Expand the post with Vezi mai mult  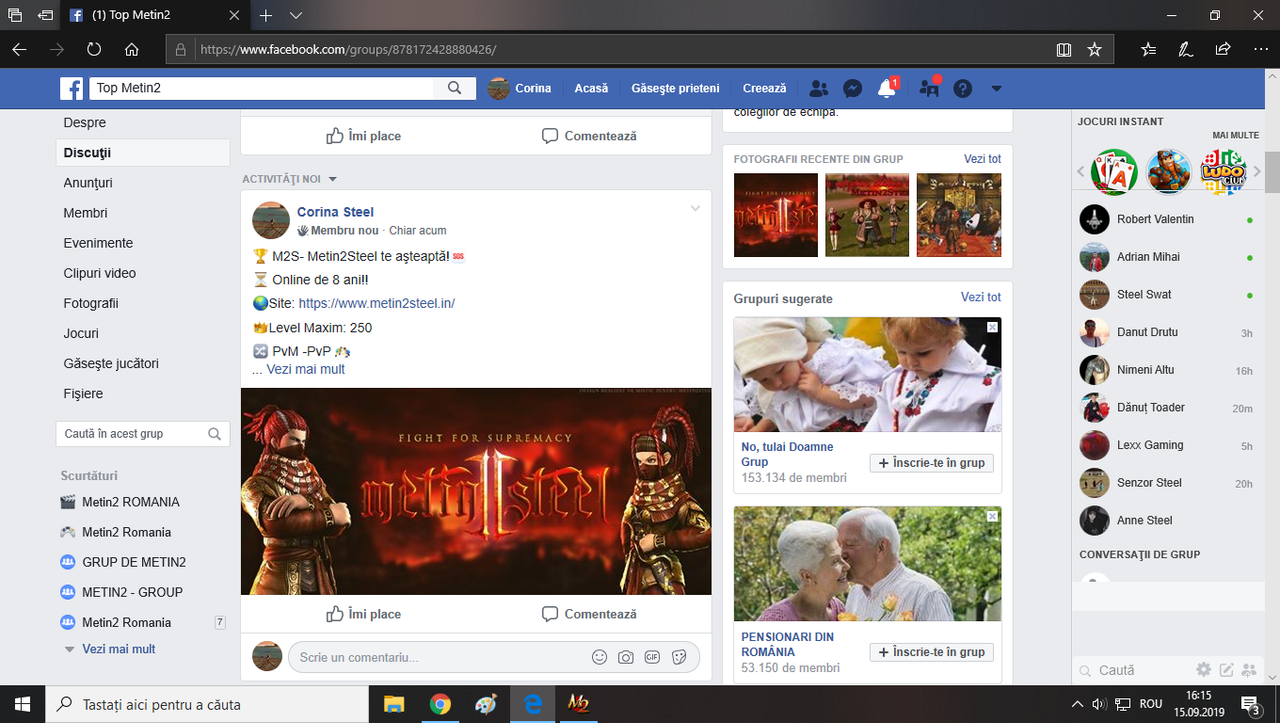[x=305, y=369]
